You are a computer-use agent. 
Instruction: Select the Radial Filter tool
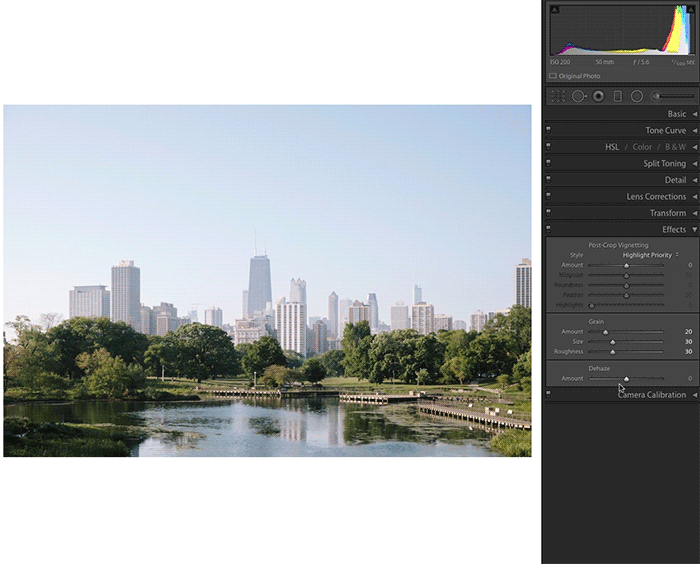[x=637, y=96]
